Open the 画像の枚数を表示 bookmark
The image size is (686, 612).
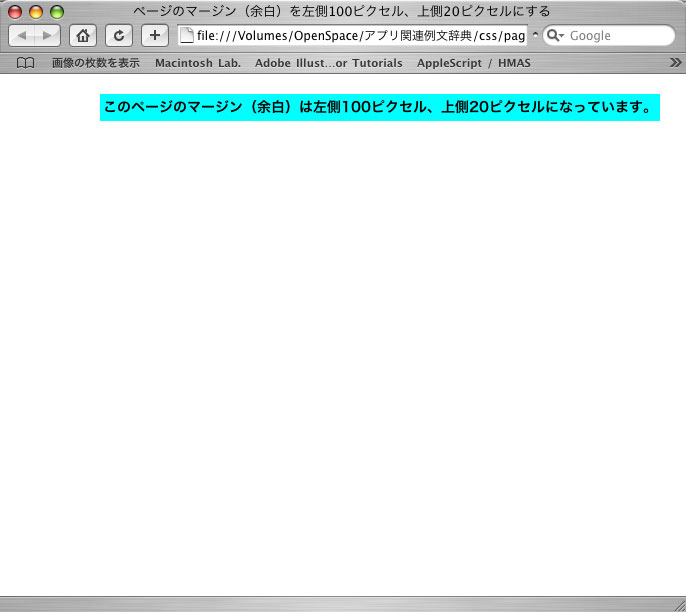point(96,63)
